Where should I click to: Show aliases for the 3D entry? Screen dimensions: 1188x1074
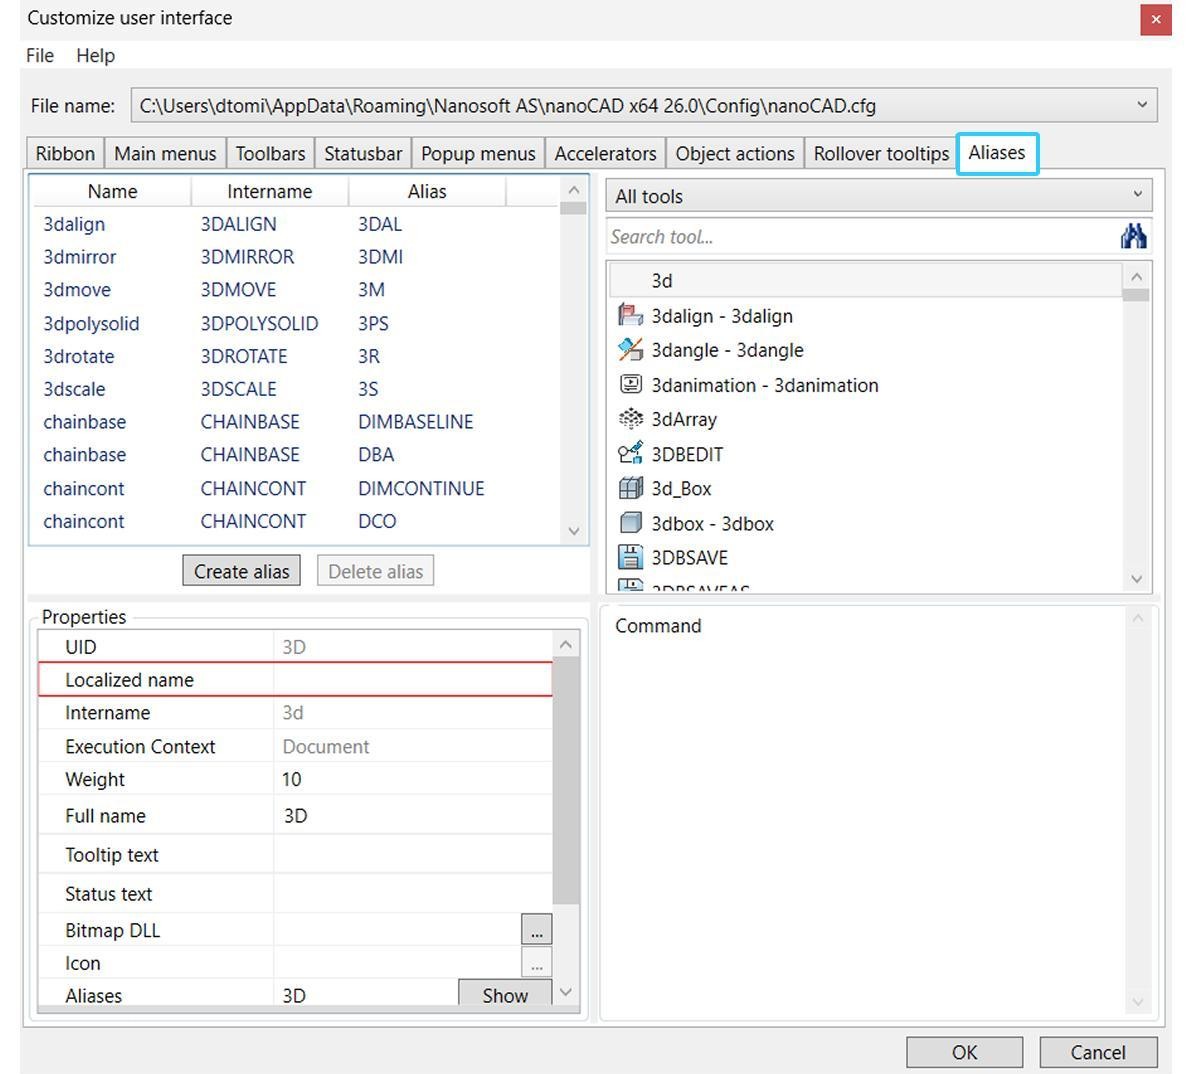point(505,994)
